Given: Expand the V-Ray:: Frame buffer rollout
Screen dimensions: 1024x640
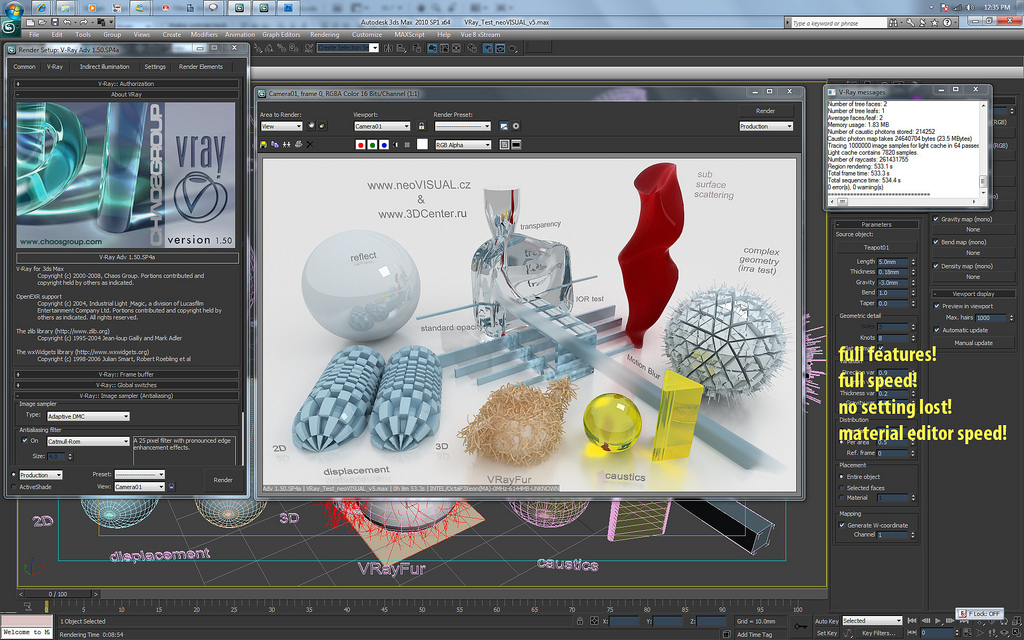Looking at the screenshot, I should click(126, 375).
